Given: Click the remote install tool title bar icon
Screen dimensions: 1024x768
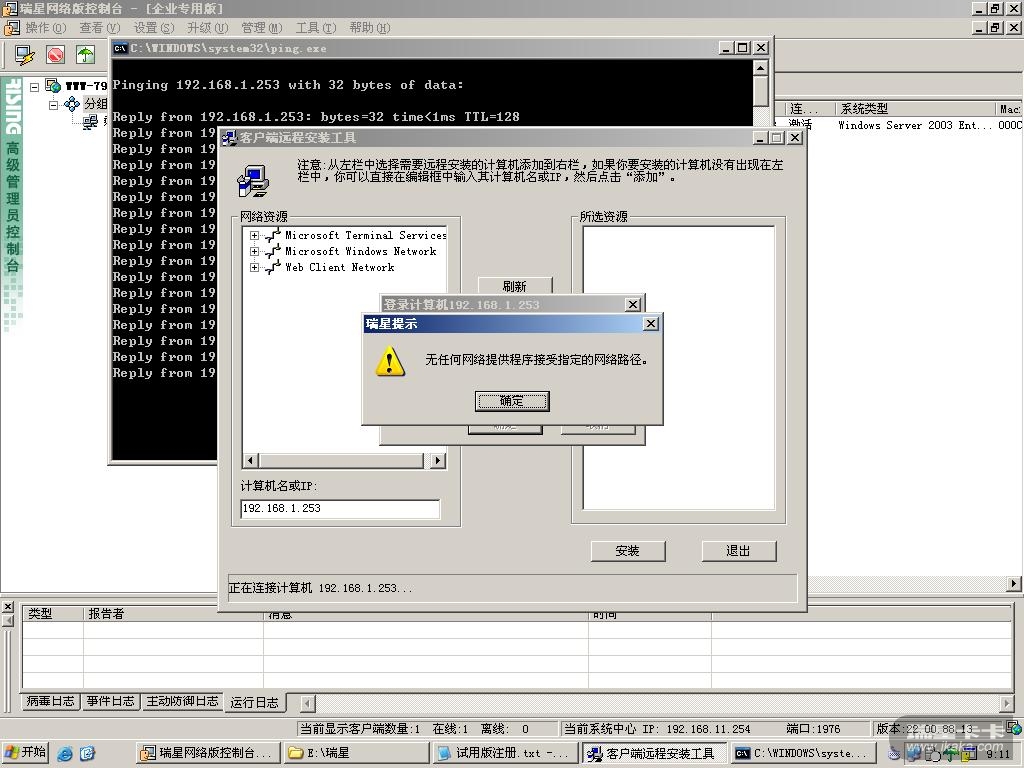Looking at the screenshot, I should pos(229,138).
